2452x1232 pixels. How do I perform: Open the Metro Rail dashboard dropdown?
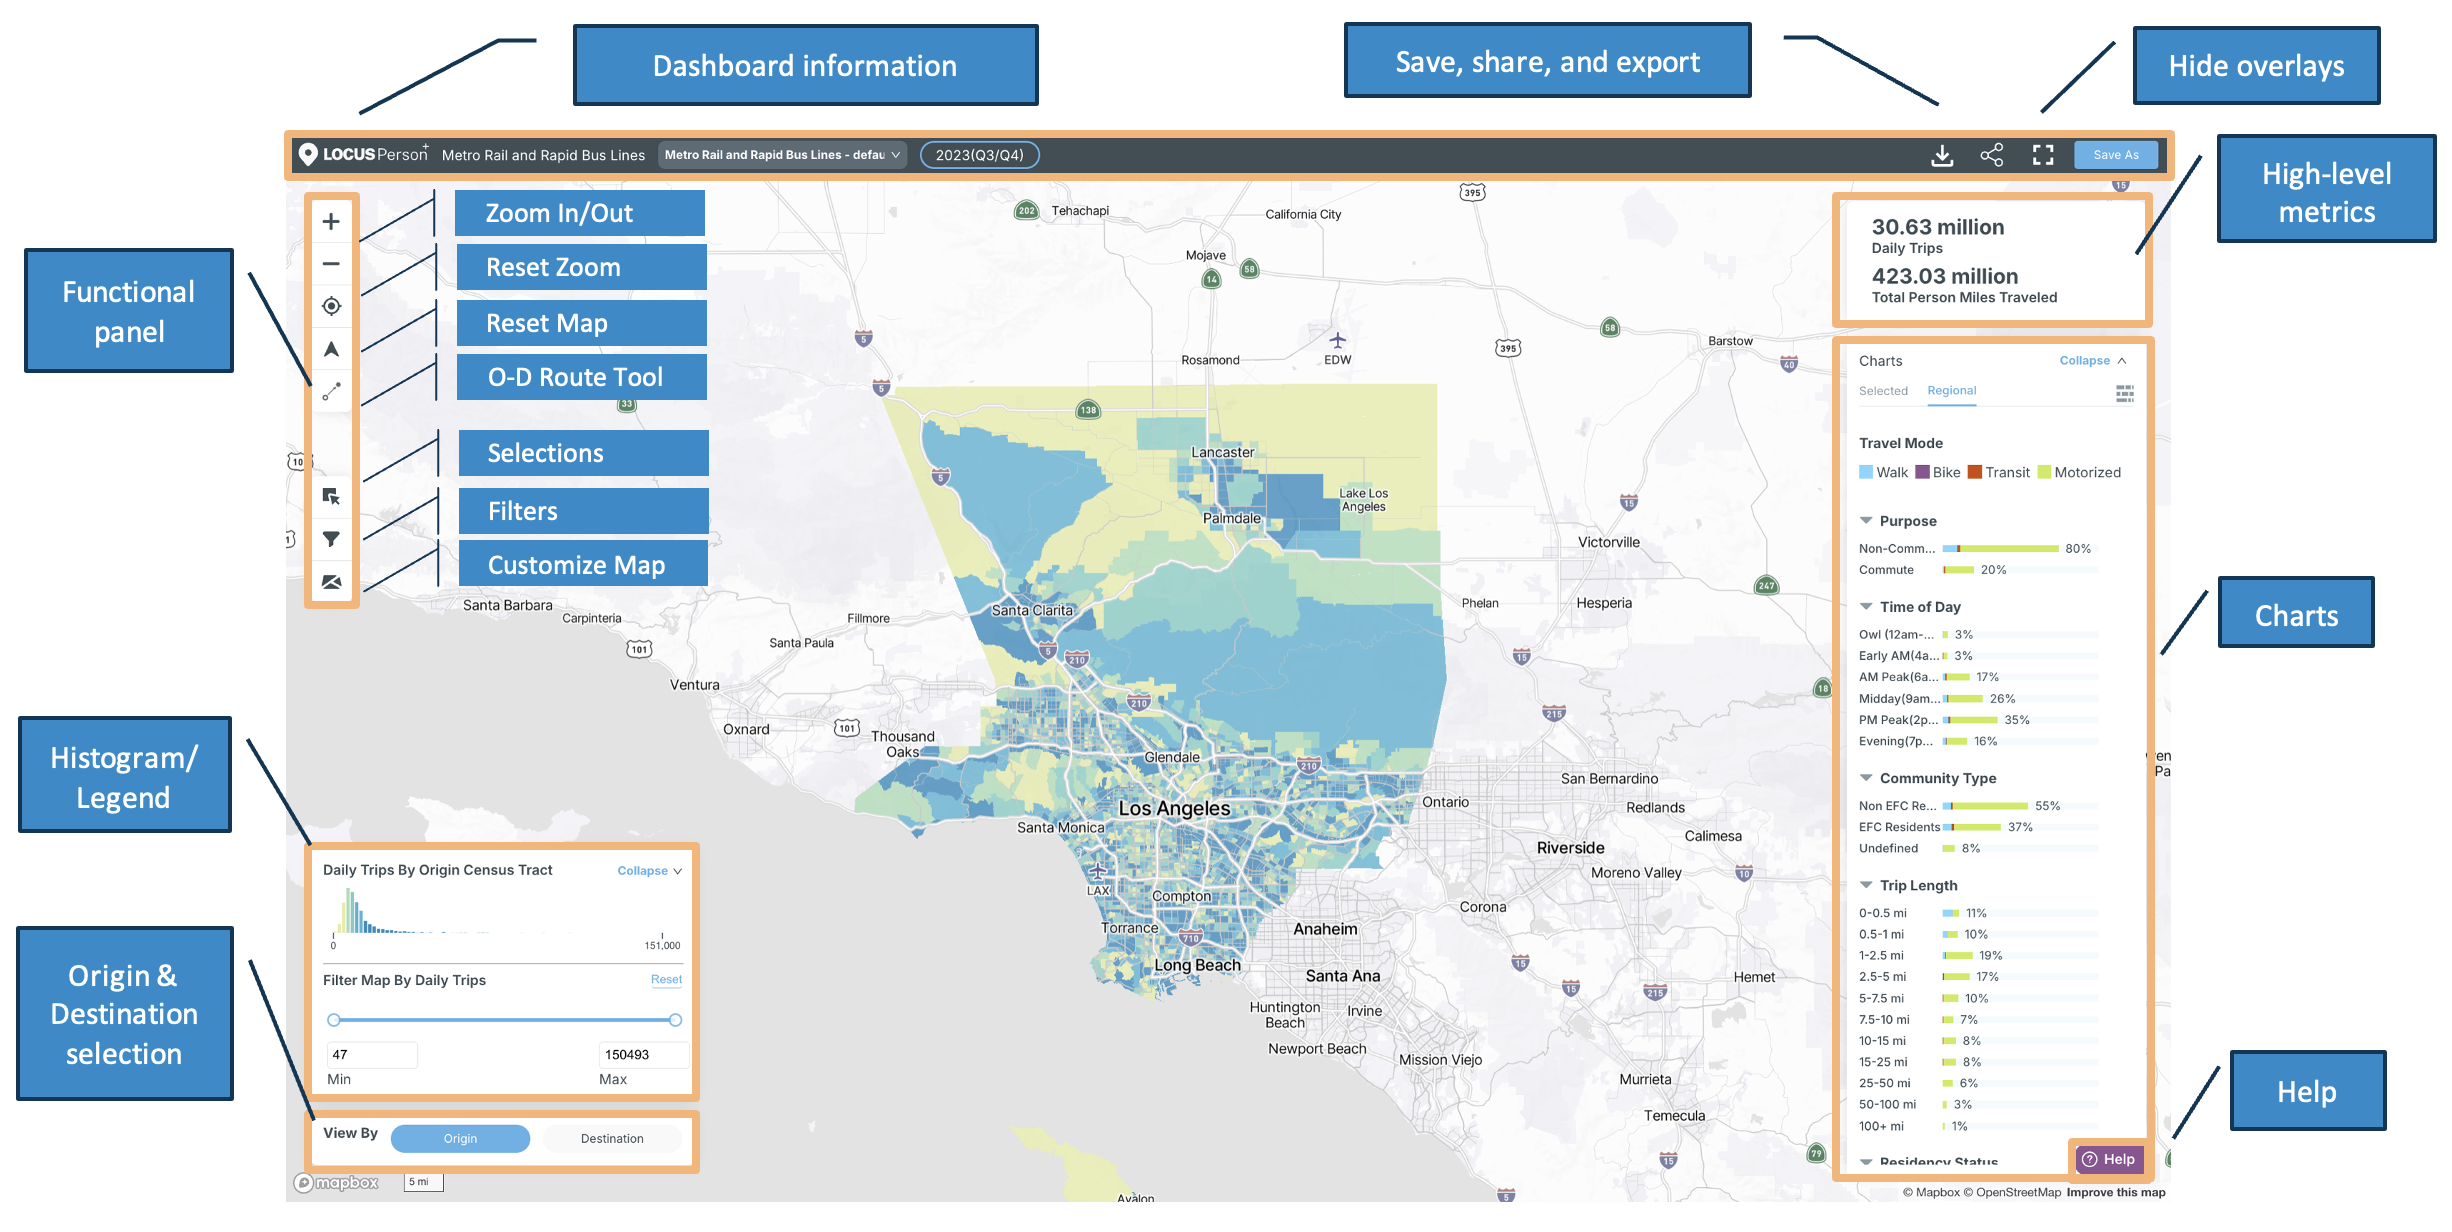pos(782,155)
